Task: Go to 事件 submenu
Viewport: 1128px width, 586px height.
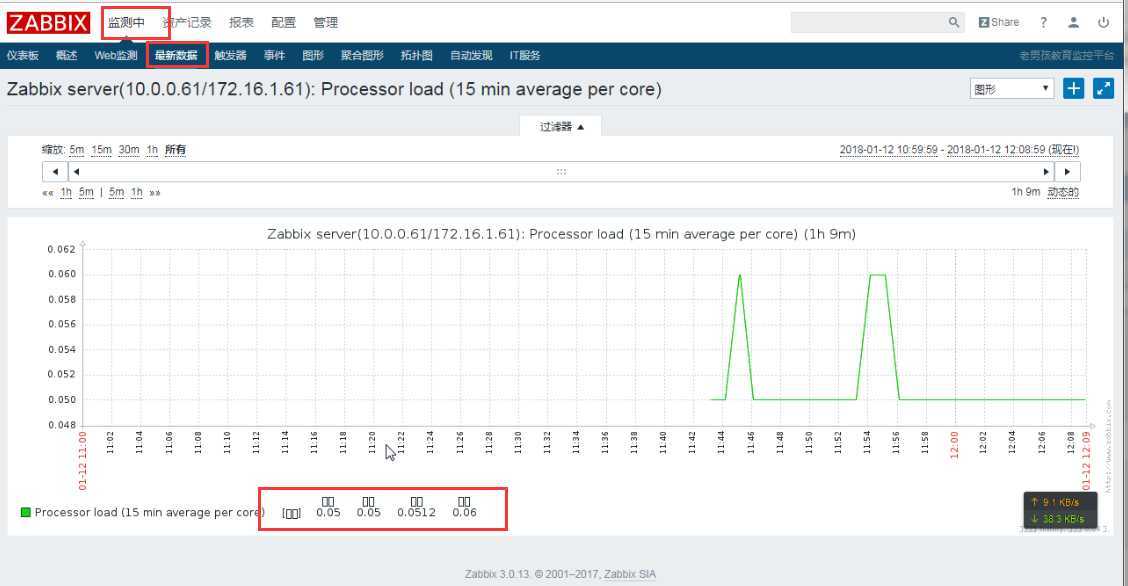Action: click(x=274, y=55)
